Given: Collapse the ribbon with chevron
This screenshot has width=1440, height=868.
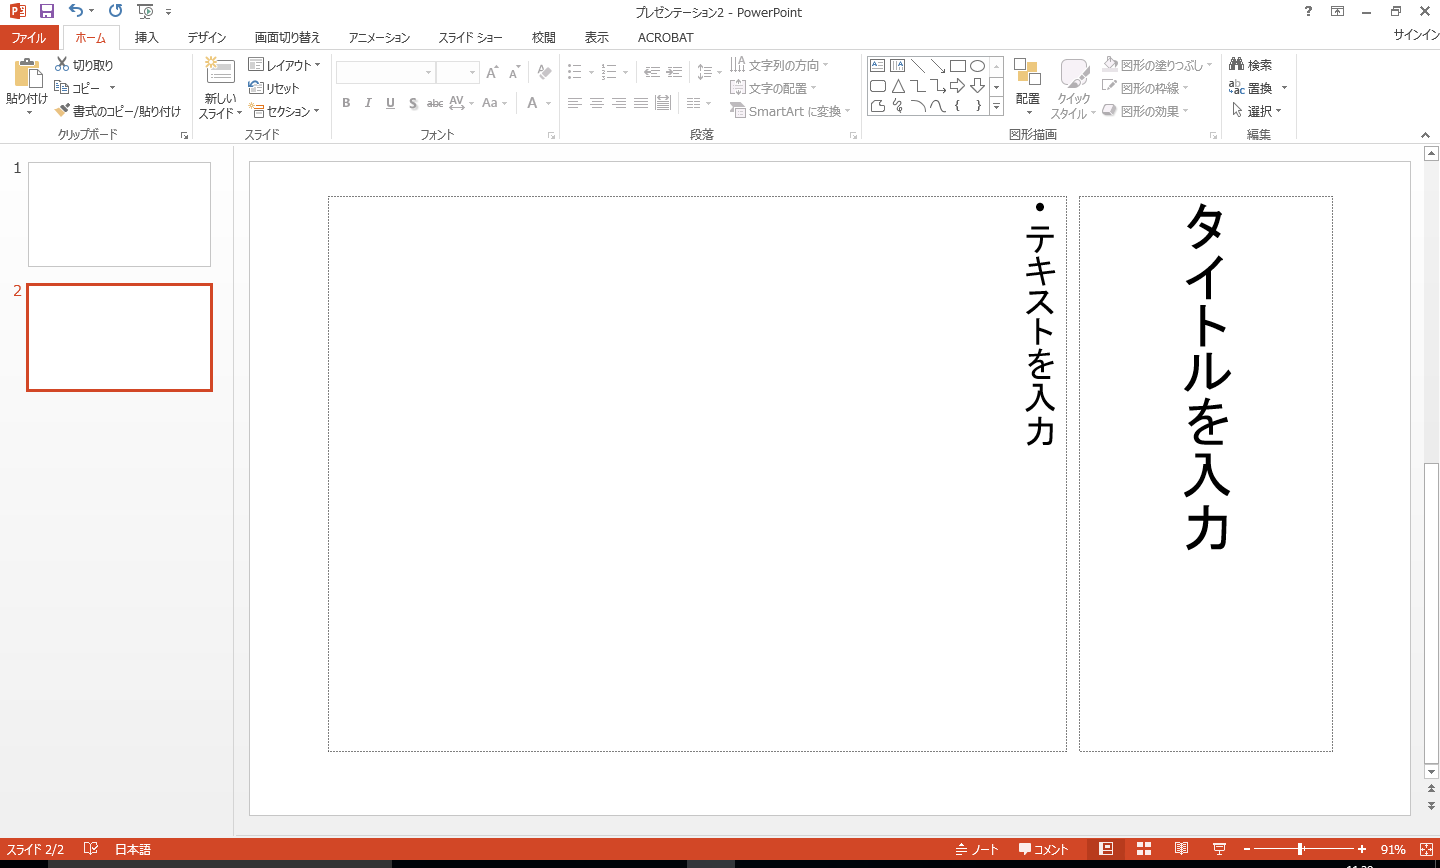Looking at the screenshot, I should click(1425, 135).
